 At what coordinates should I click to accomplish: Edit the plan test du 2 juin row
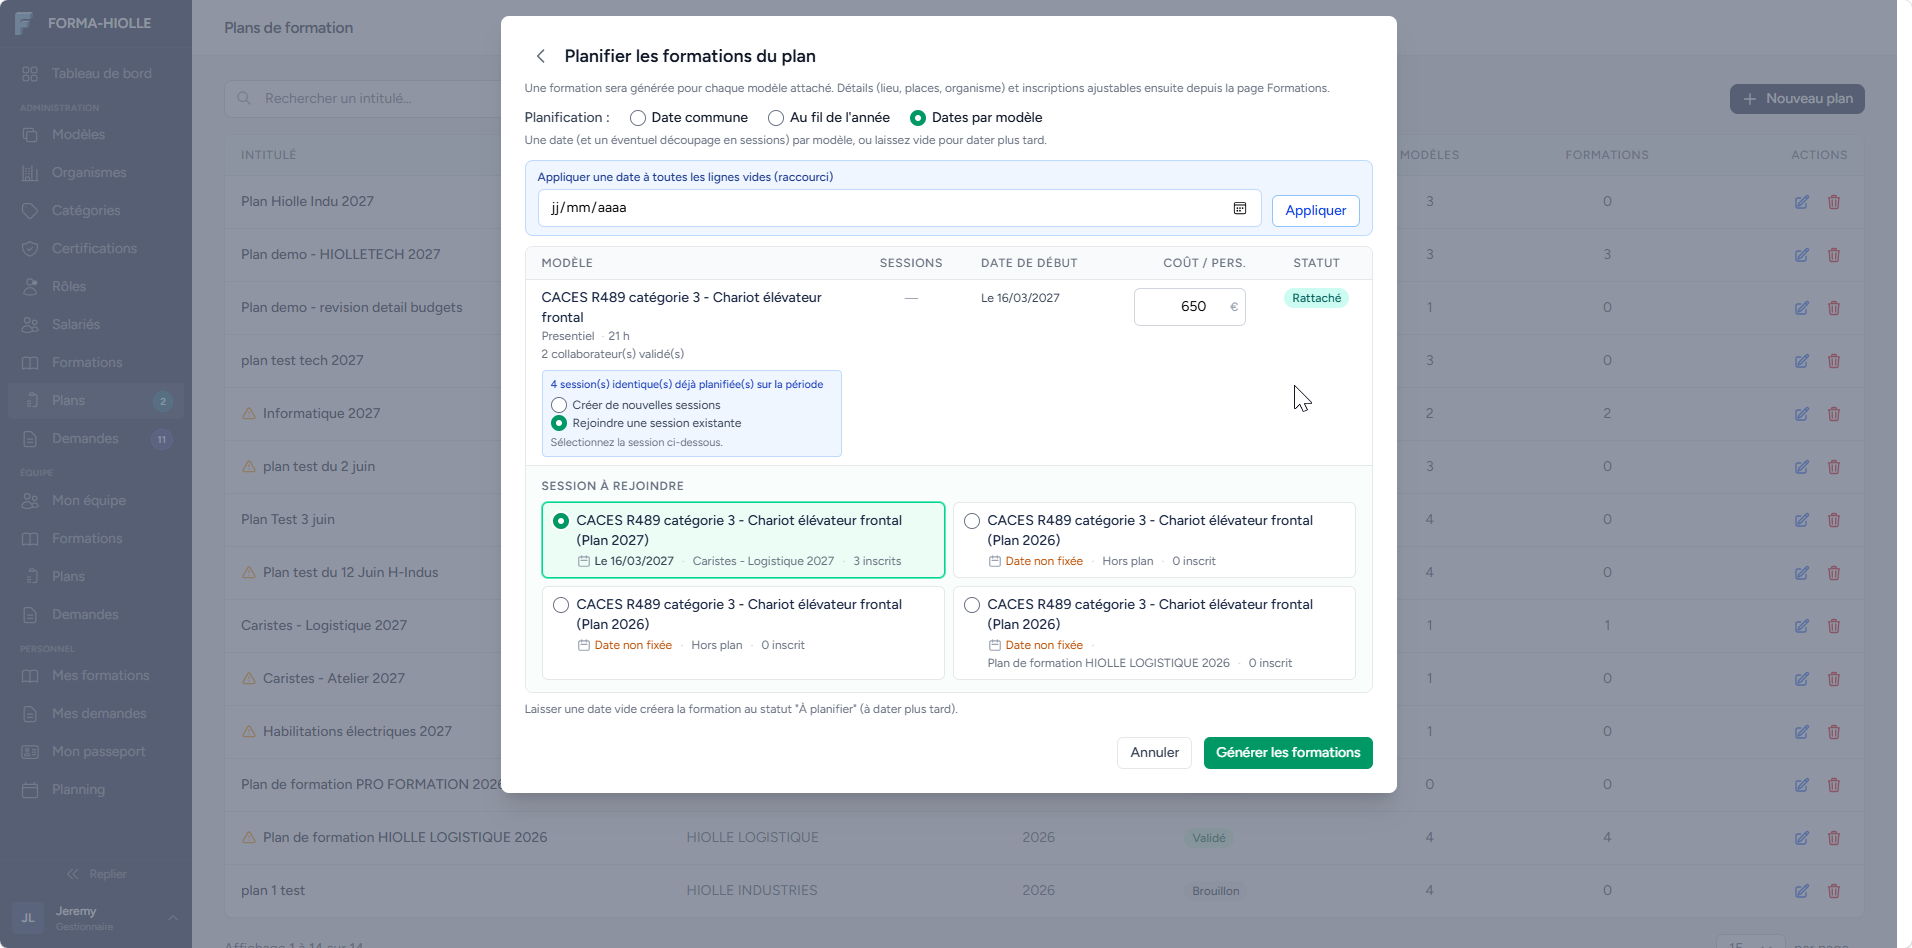(1801, 467)
